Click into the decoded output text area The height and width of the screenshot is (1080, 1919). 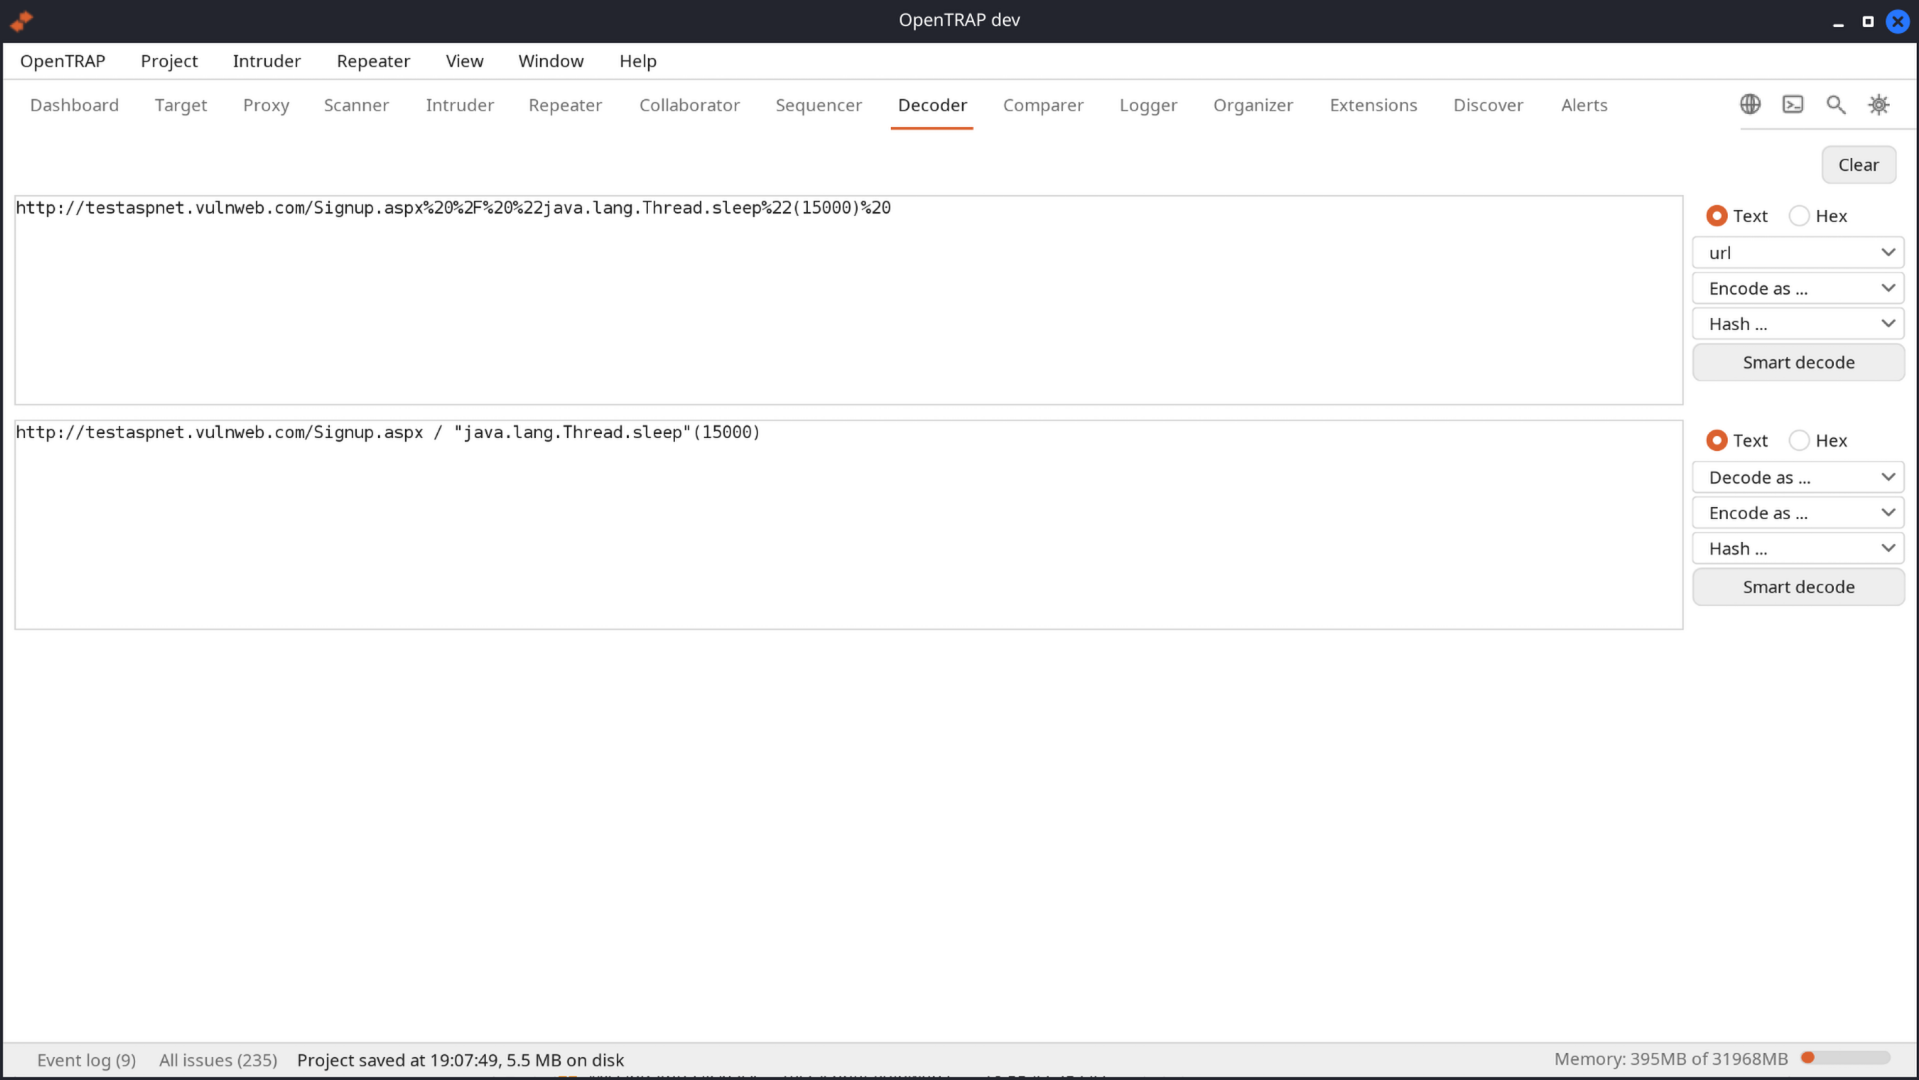point(849,525)
